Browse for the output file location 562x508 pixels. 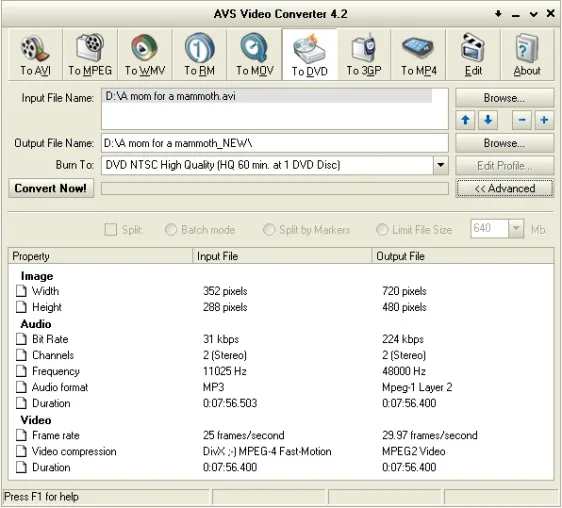point(504,143)
